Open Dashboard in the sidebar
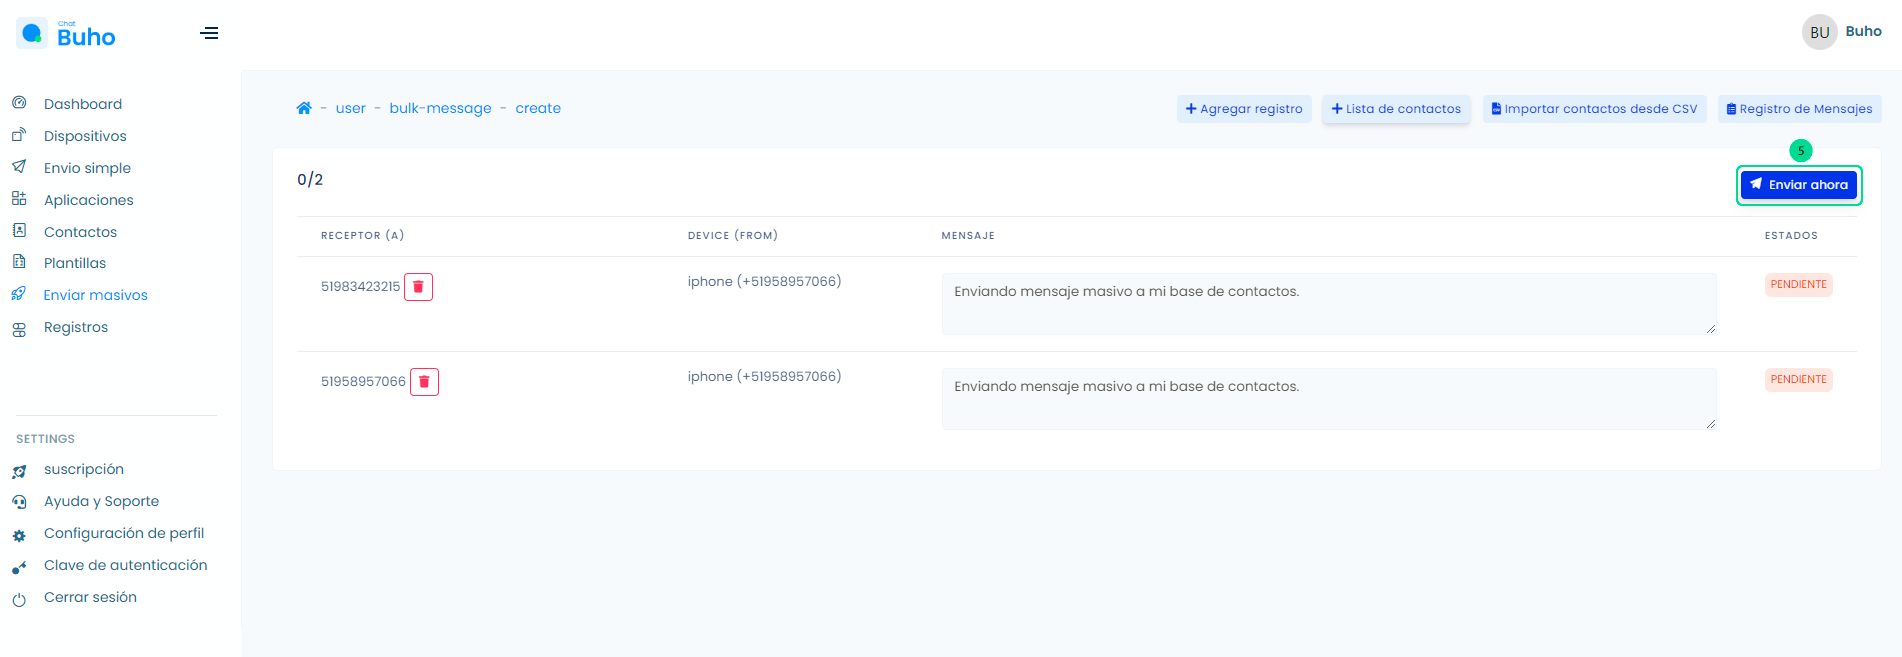 pos(83,104)
